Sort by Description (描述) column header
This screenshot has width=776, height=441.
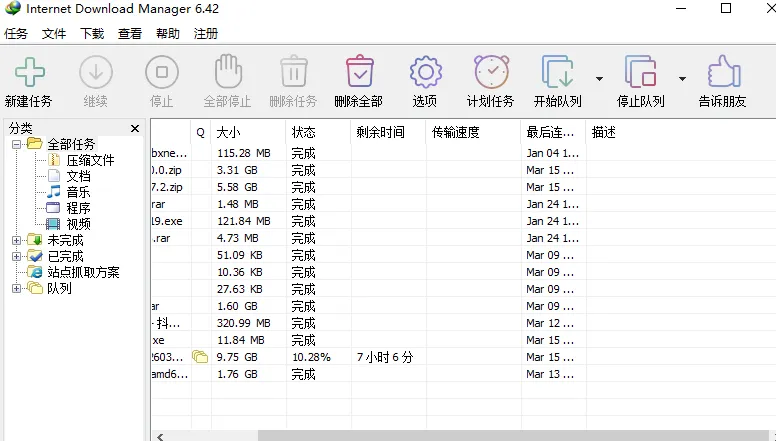681,132
